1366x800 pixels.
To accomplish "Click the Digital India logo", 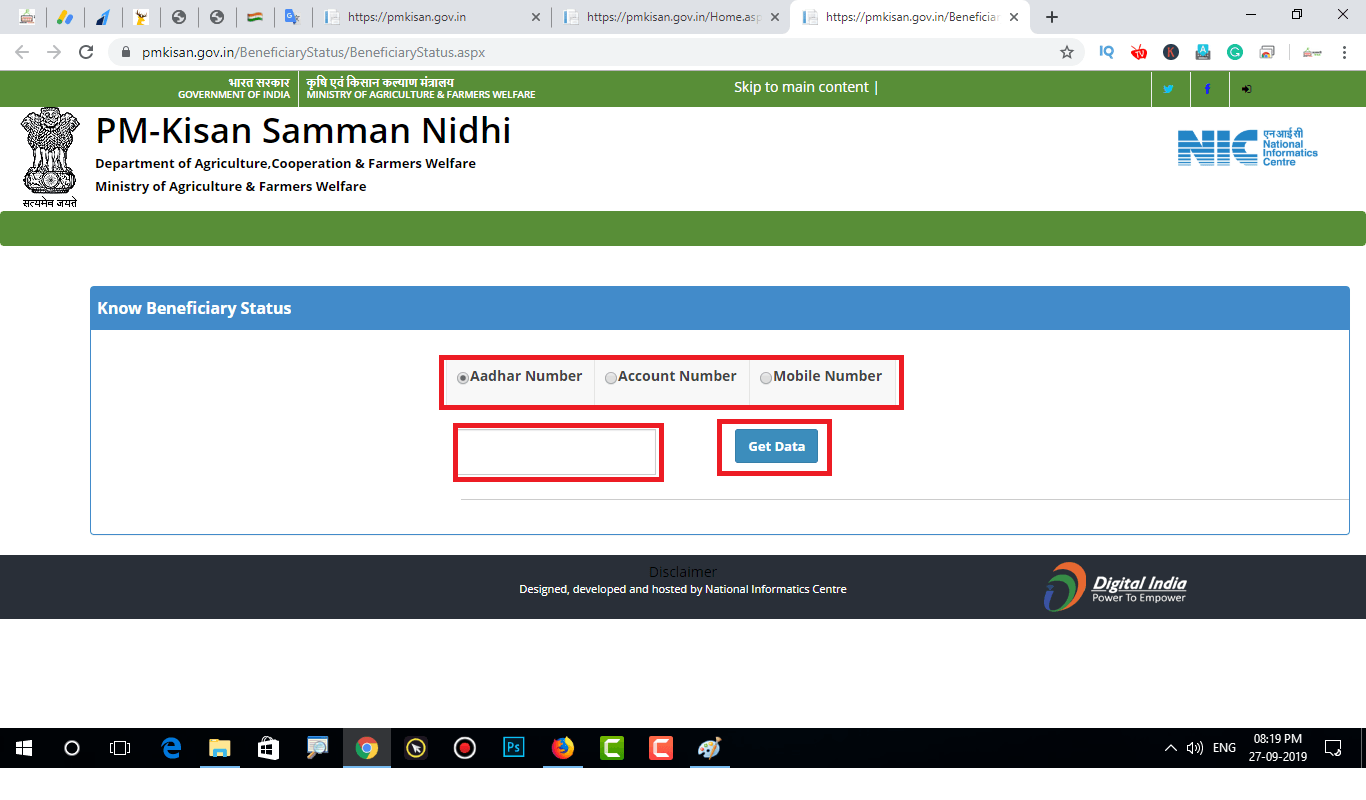I will pyautogui.click(x=1115, y=587).
